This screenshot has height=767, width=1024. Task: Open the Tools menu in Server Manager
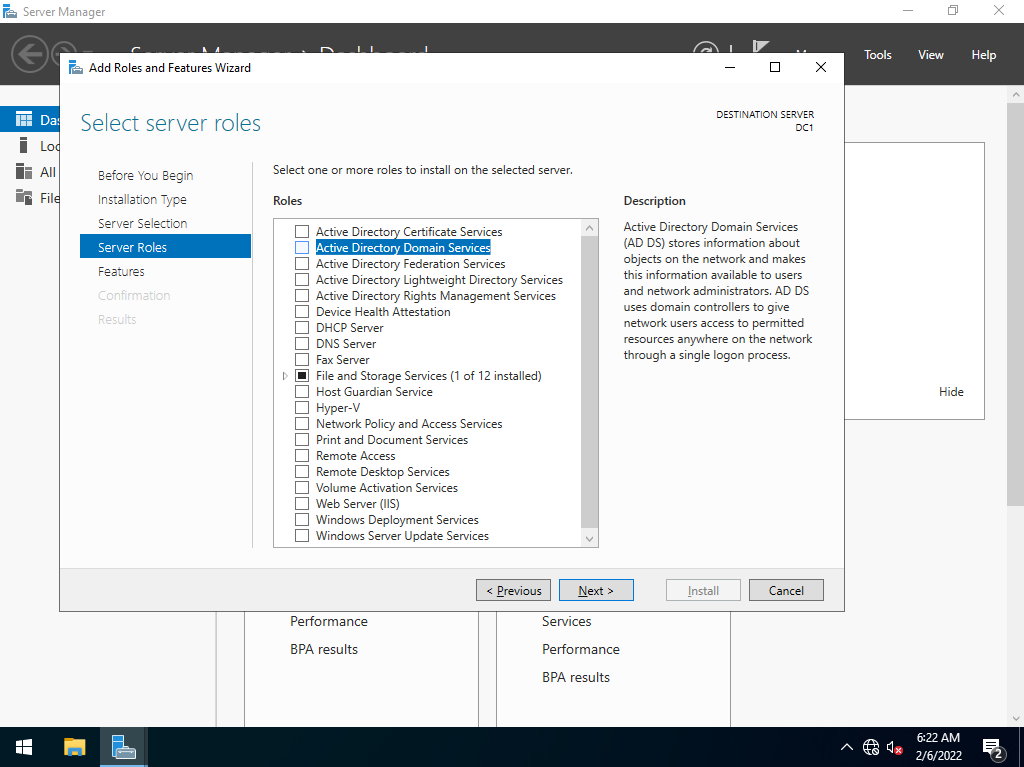pos(878,55)
